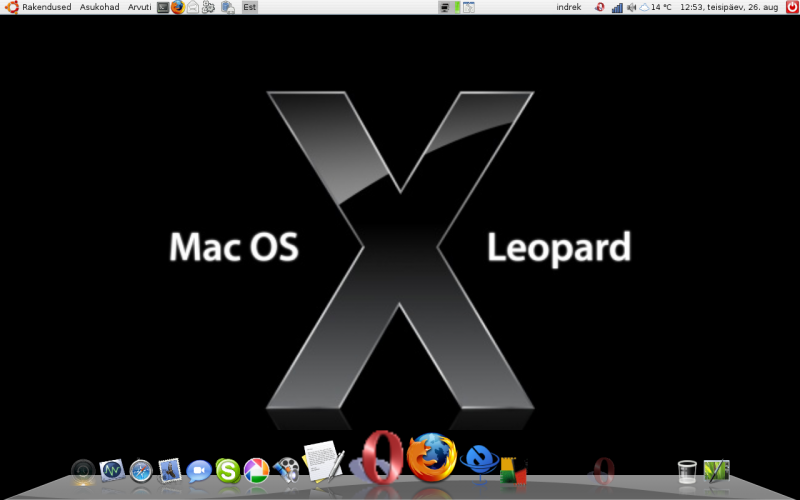
Task: Click the red power button in the panel
Action: (792, 7)
